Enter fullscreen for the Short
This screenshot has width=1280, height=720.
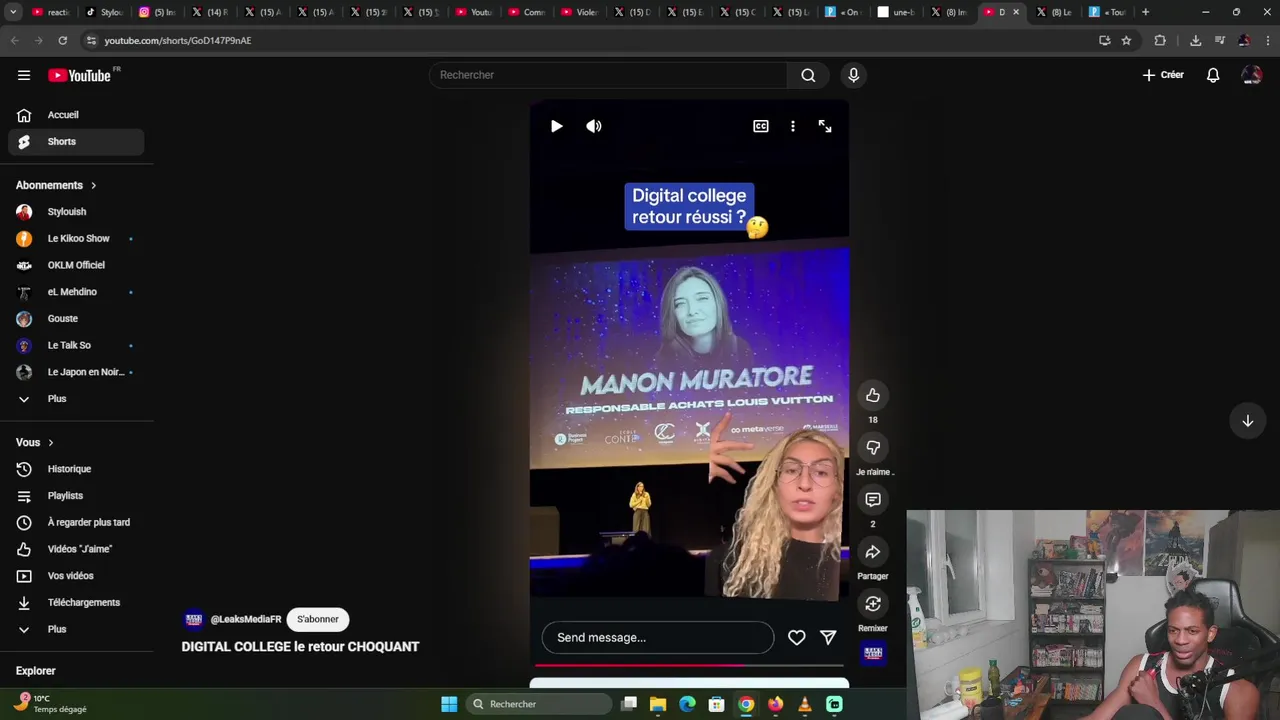click(x=825, y=126)
